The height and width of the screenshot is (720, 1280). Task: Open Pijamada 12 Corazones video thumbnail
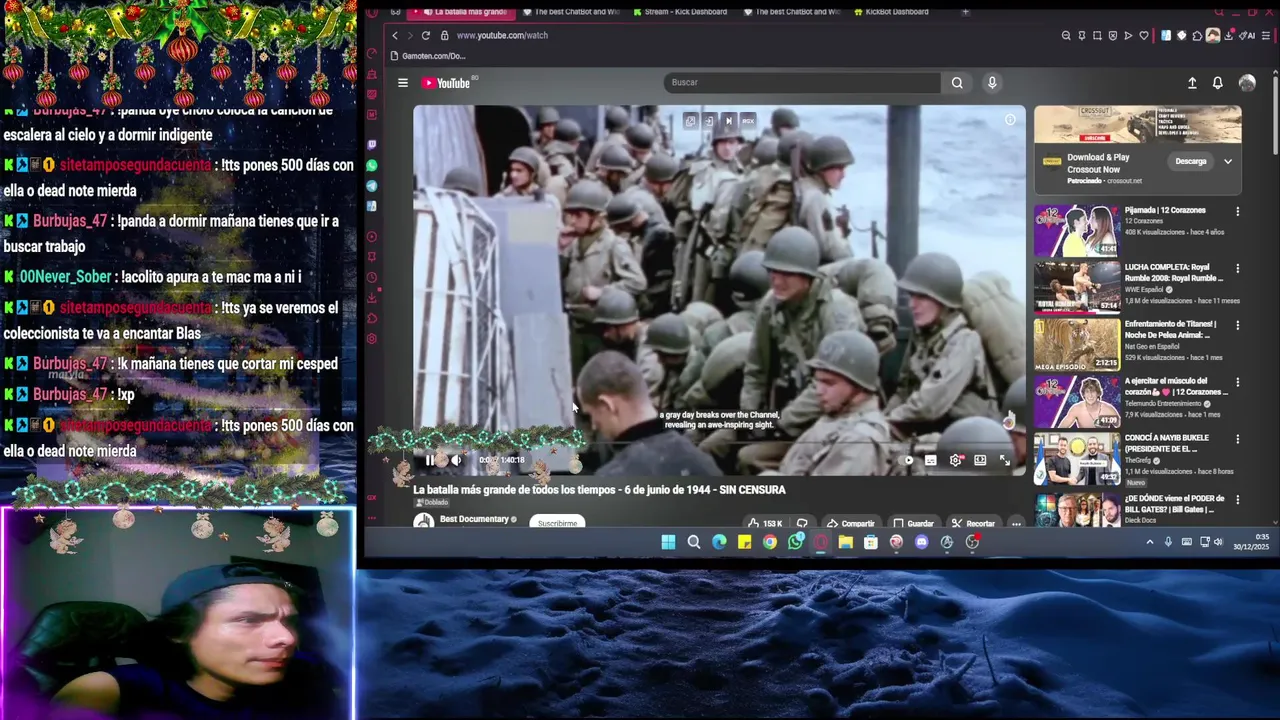1077,231
